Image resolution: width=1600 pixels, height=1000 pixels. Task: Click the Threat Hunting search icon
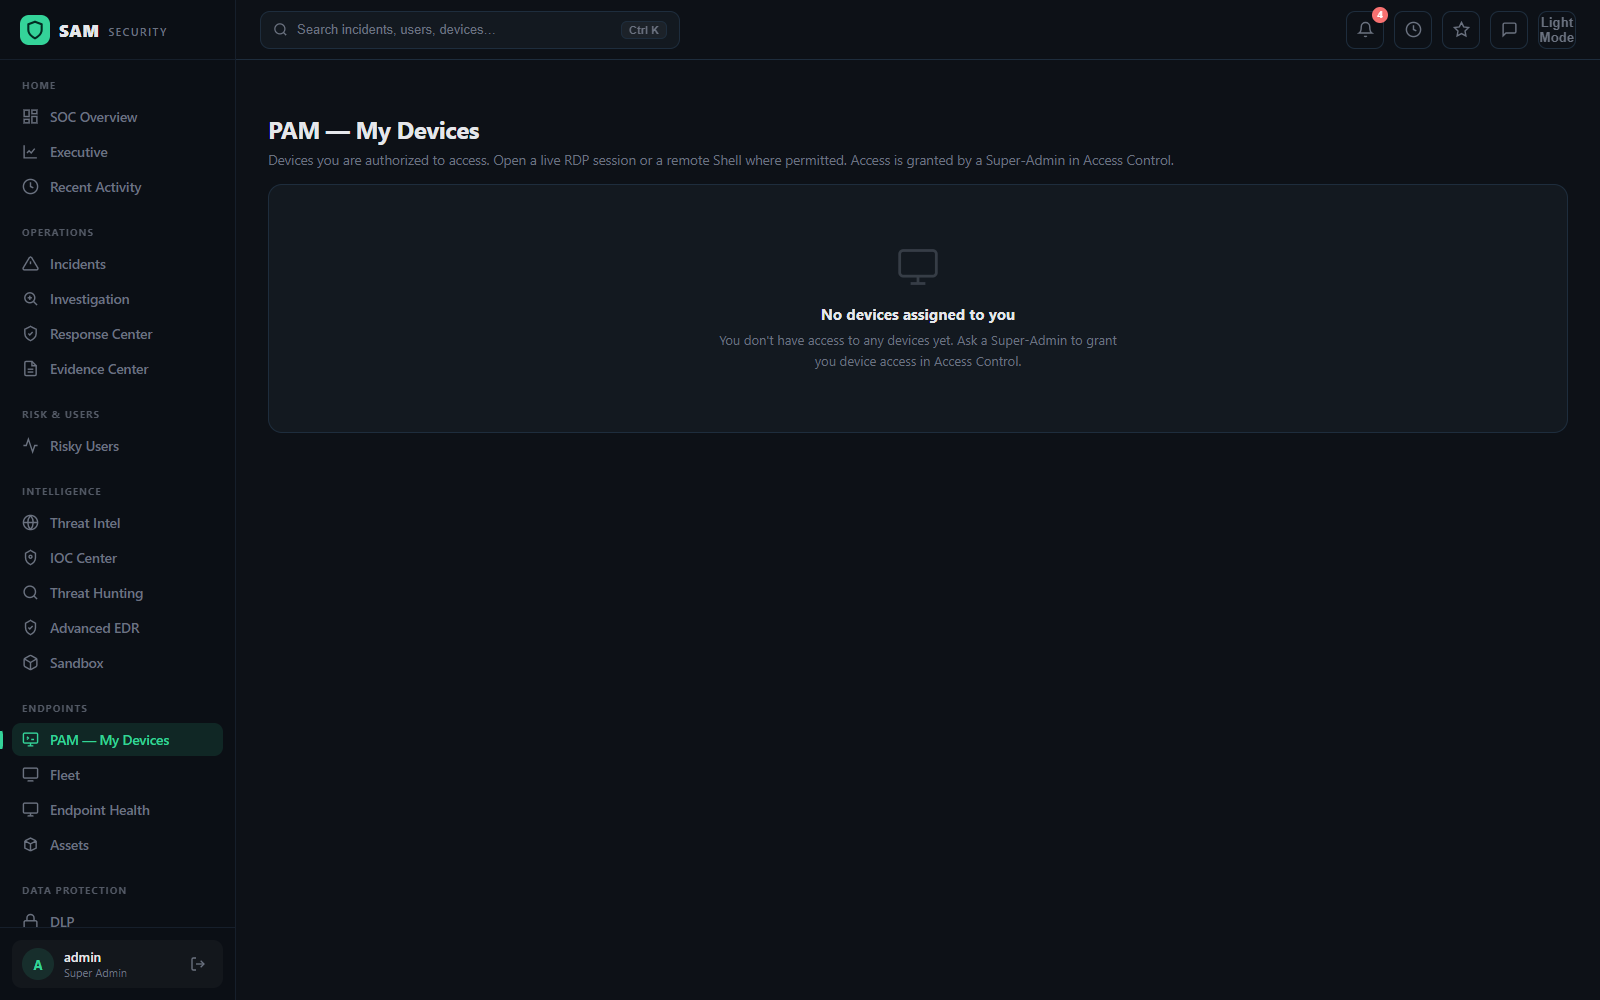[31, 593]
